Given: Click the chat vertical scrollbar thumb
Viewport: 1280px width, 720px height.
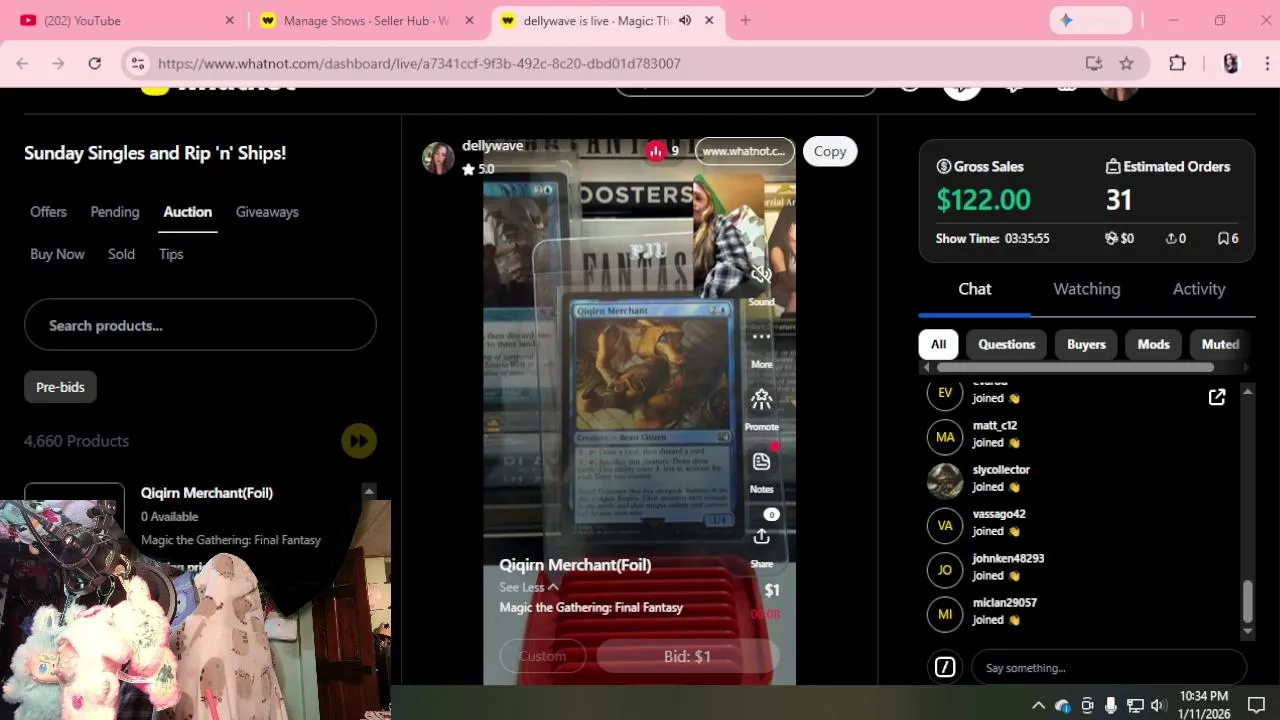Looking at the screenshot, I should (x=1247, y=600).
